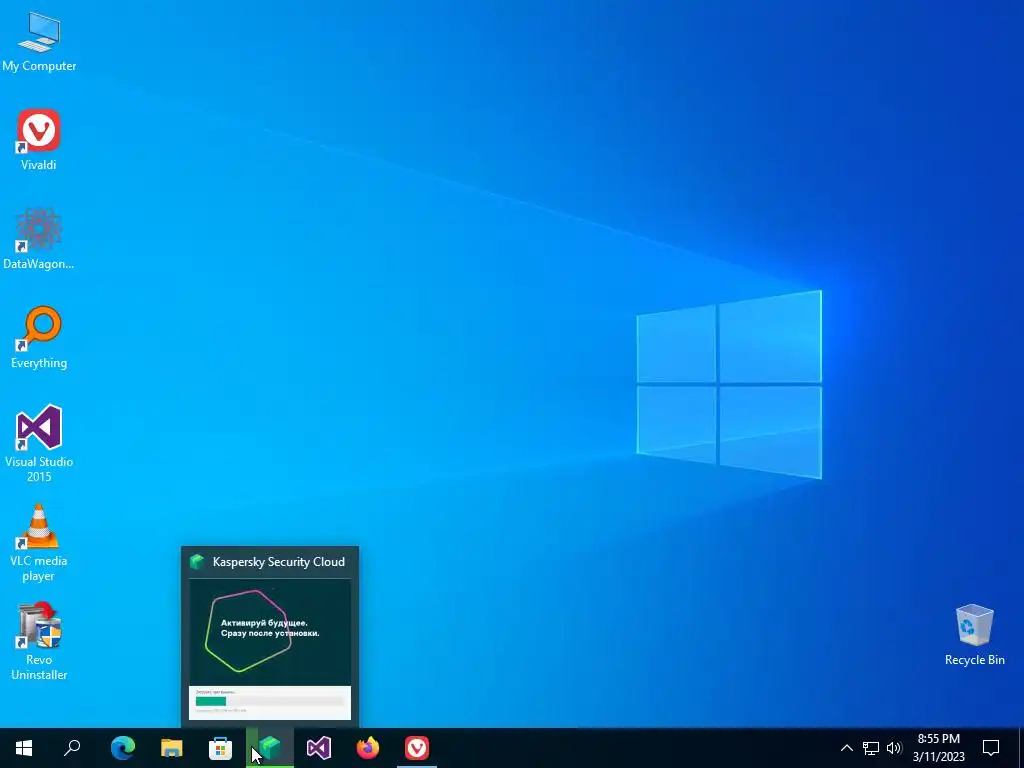
Task: Open Visual Studio from the taskbar
Action: pyautogui.click(x=319, y=748)
